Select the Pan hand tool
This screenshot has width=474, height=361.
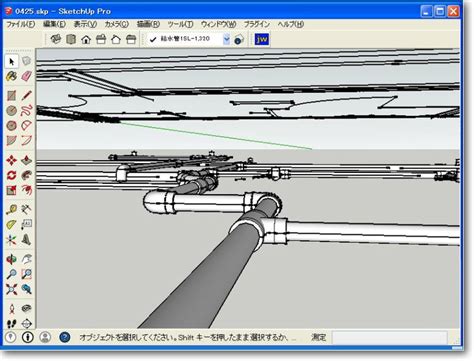tap(26, 259)
